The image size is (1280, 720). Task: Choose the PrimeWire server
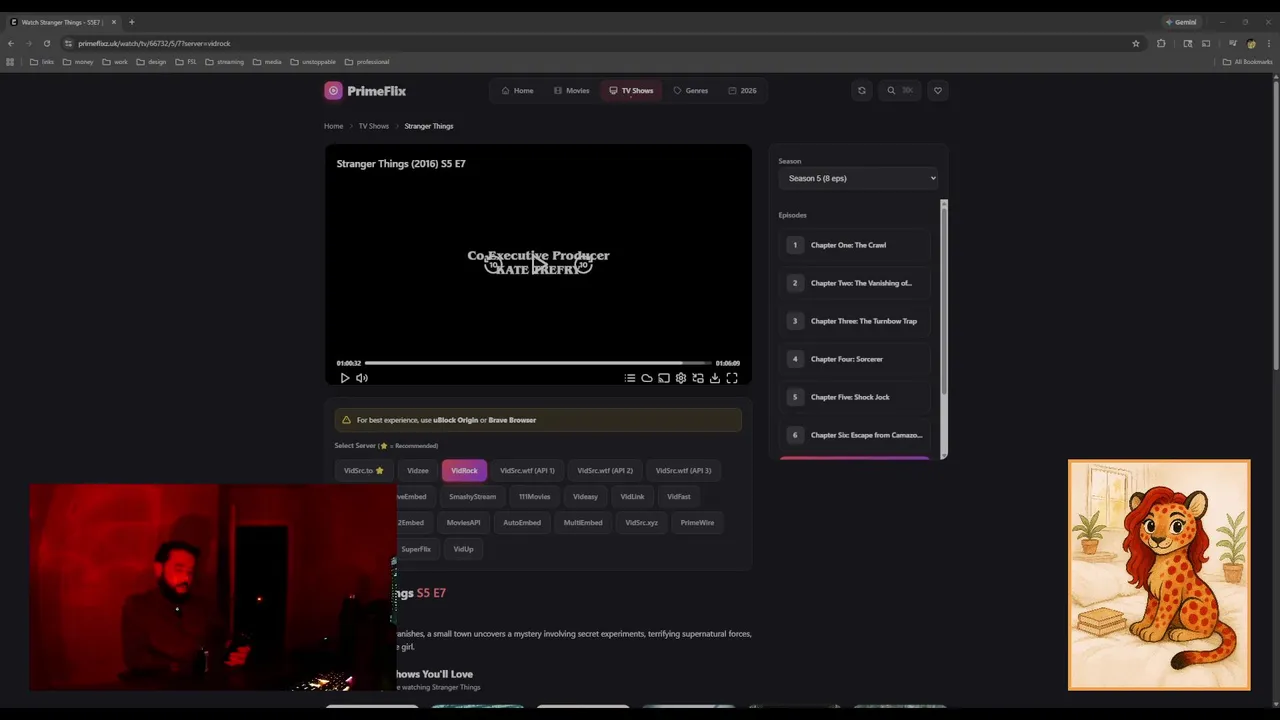point(697,522)
